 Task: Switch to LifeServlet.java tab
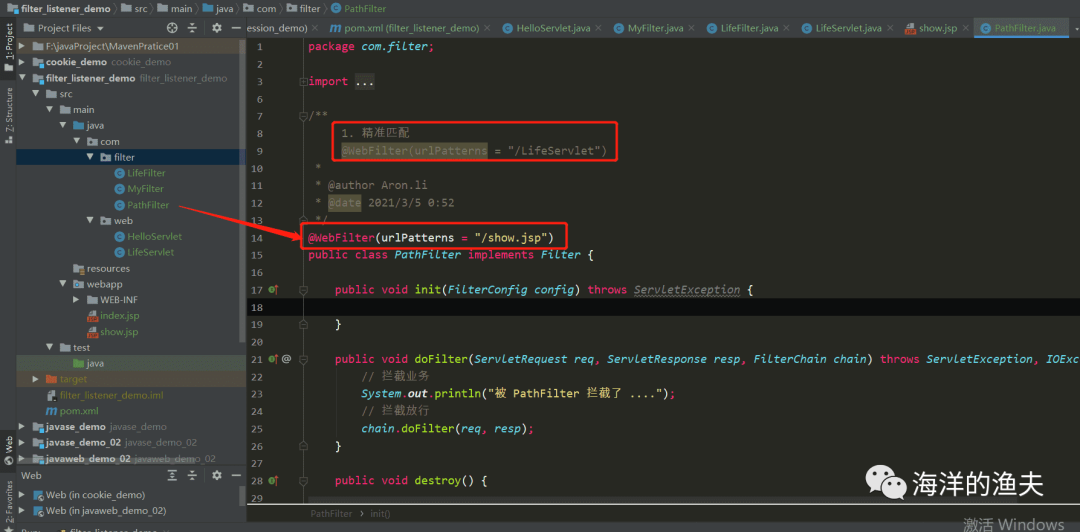pos(848,28)
